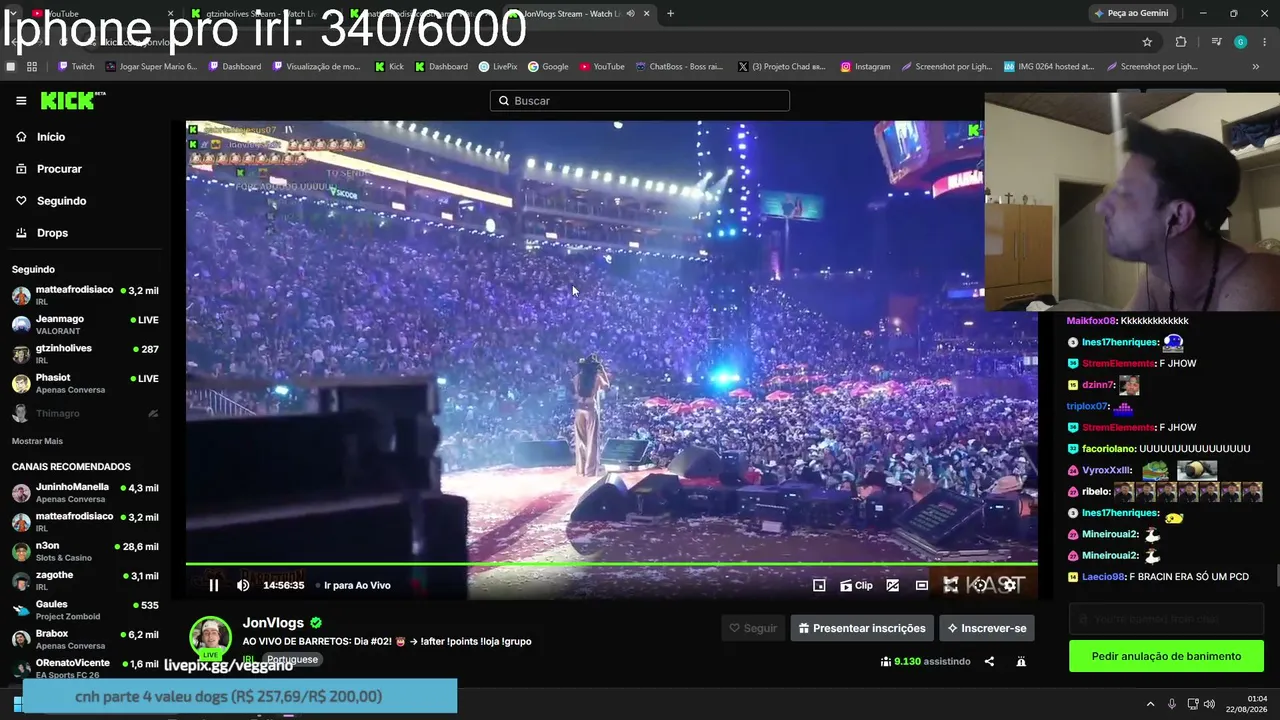Open recommended channel JuninhoManella
The image size is (1280, 720).
(85, 492)
